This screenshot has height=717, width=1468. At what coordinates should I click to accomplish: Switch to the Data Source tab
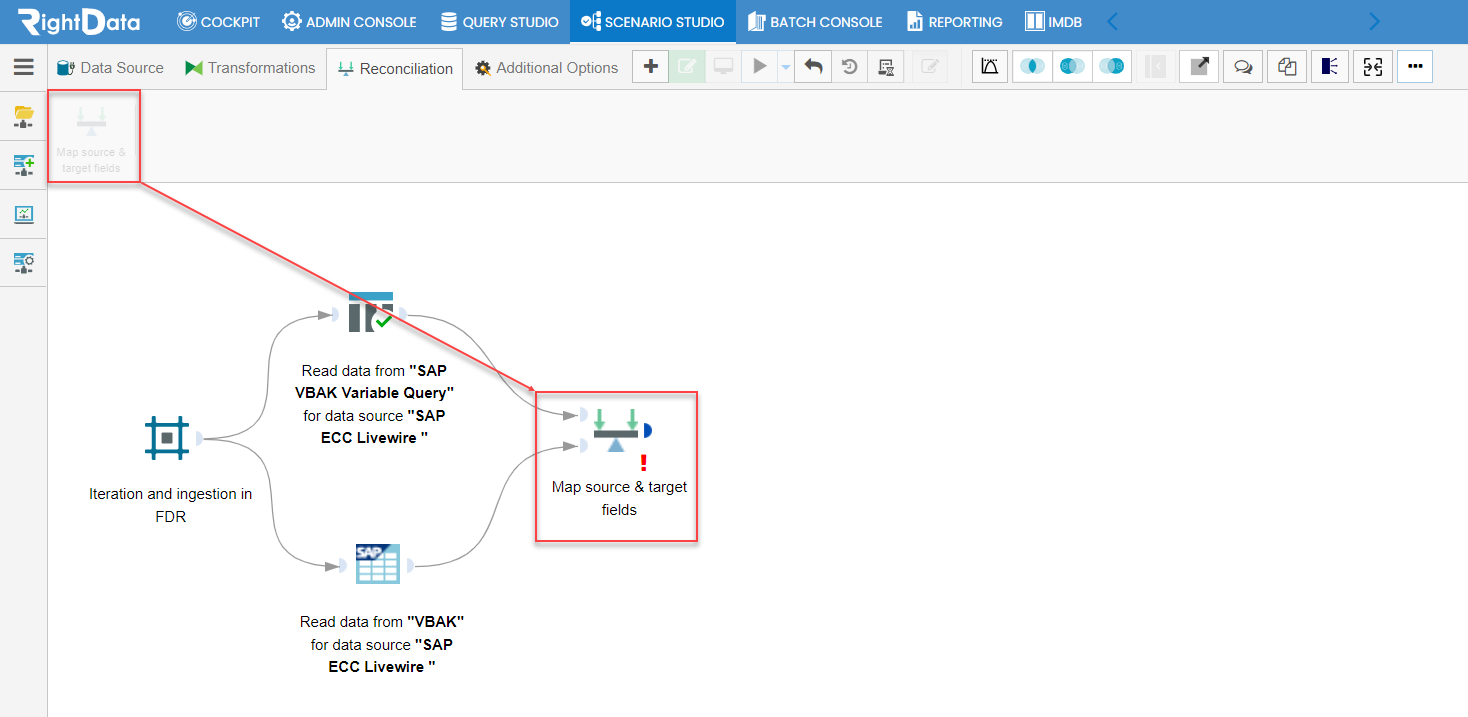coord(110,68)
